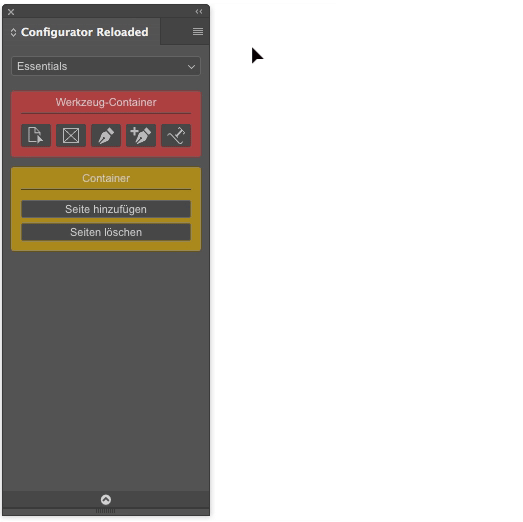This screenshot has width=523, height=522.
Task: Select the Convert Direction Point tool
Action: pyautogui.click(x=176, y=135)
